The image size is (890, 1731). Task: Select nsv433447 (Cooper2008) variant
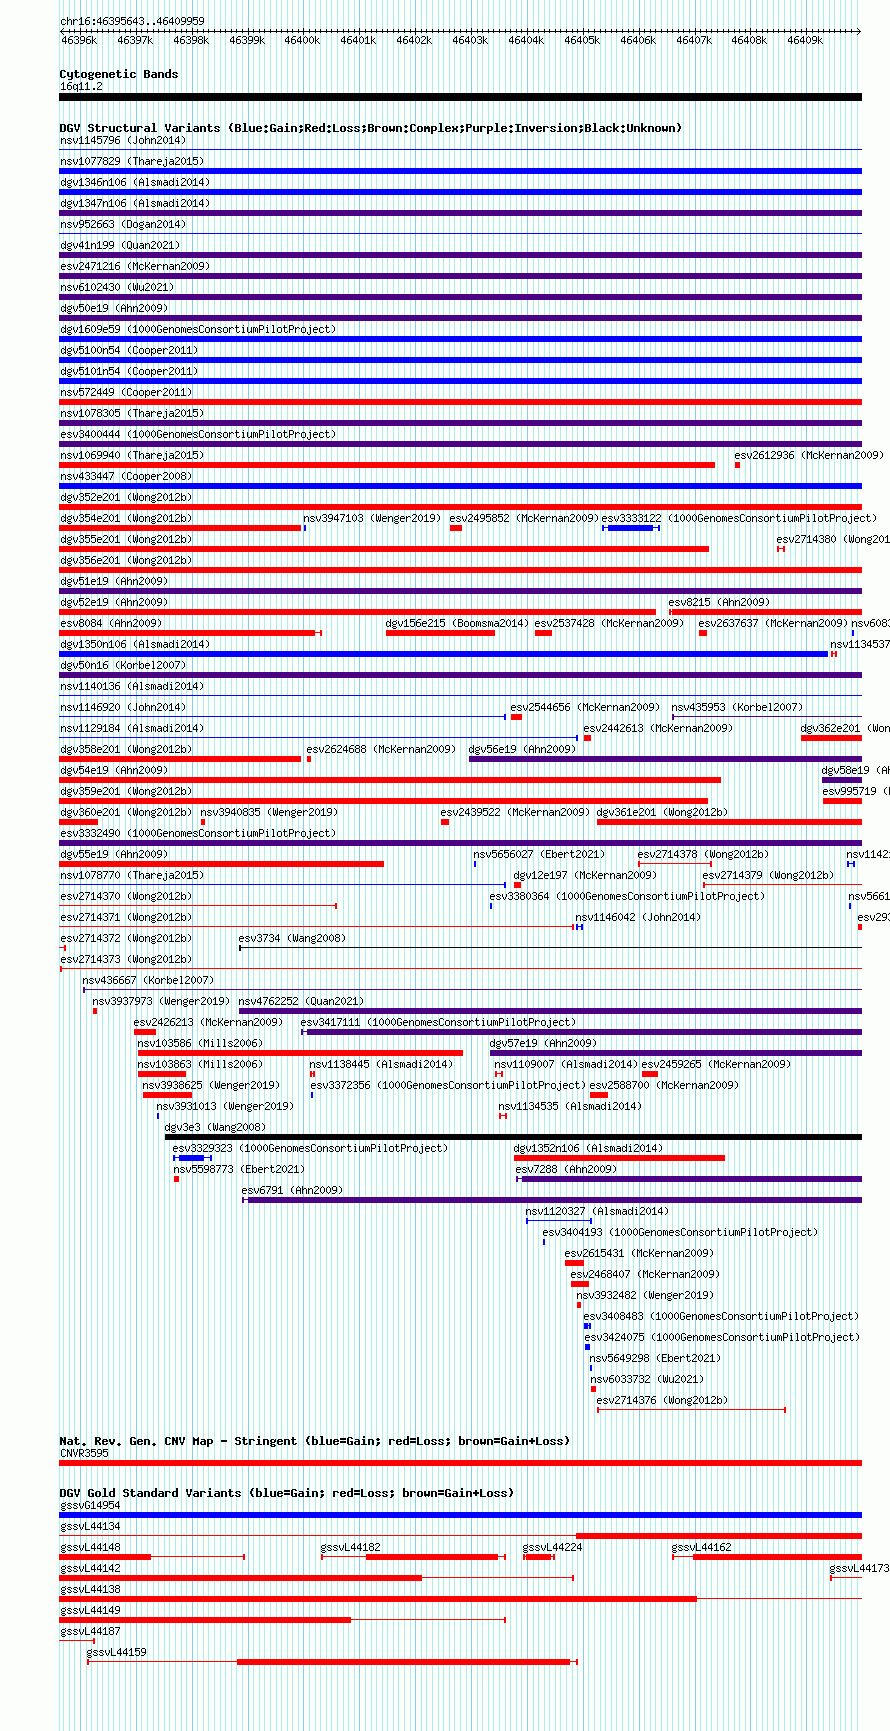tap(126, 476)
